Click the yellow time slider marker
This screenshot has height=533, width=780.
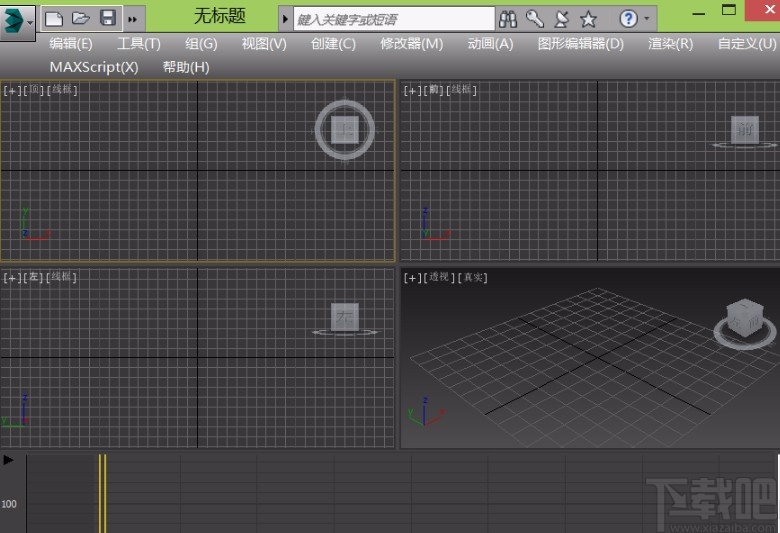pos(102,493)
